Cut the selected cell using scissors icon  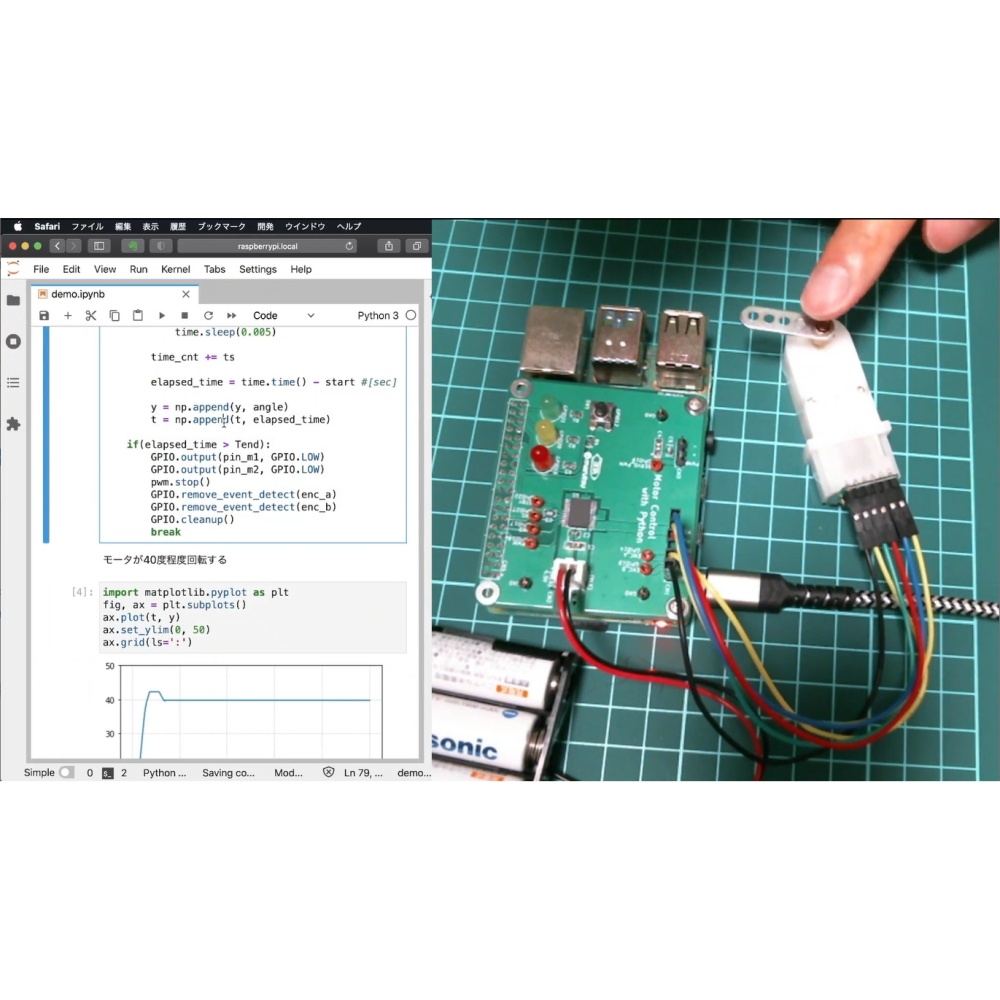91,316
